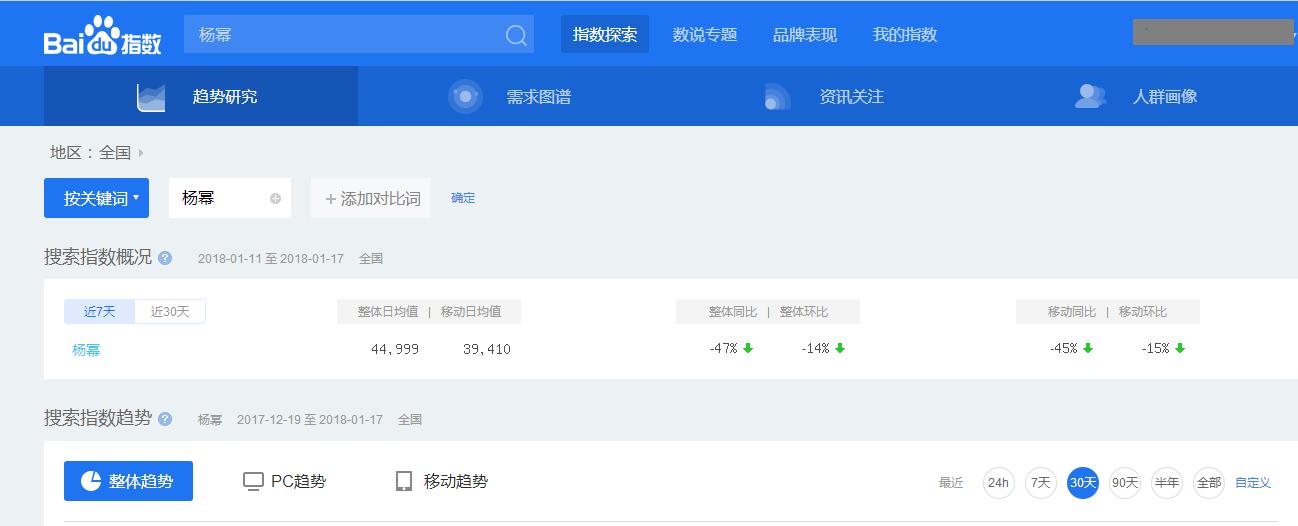Click the 趋势研究 chart icon
Screen dimensions: 1298x526
click(x=151, y=97)
